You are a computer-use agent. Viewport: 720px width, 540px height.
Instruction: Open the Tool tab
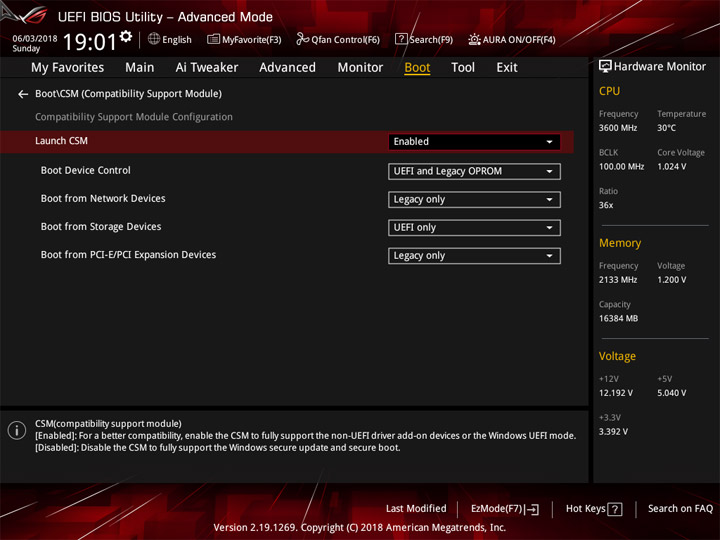click(463, 68)
